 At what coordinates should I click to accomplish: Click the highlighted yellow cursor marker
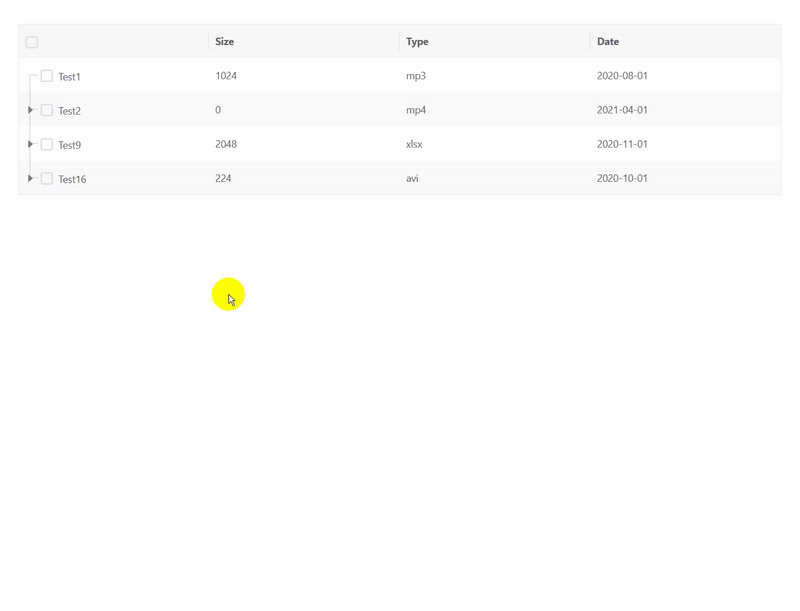pyautogui.click(x=228, y=292)
